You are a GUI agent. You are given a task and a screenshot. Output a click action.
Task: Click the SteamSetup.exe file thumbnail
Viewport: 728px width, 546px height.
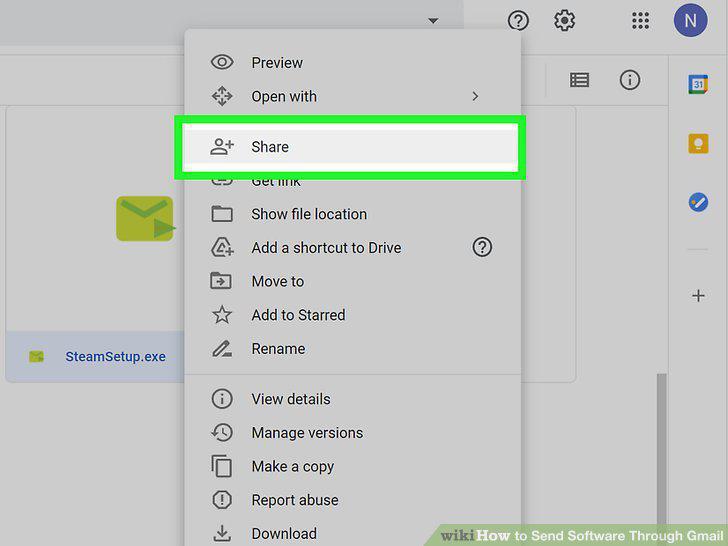[145, 218]
